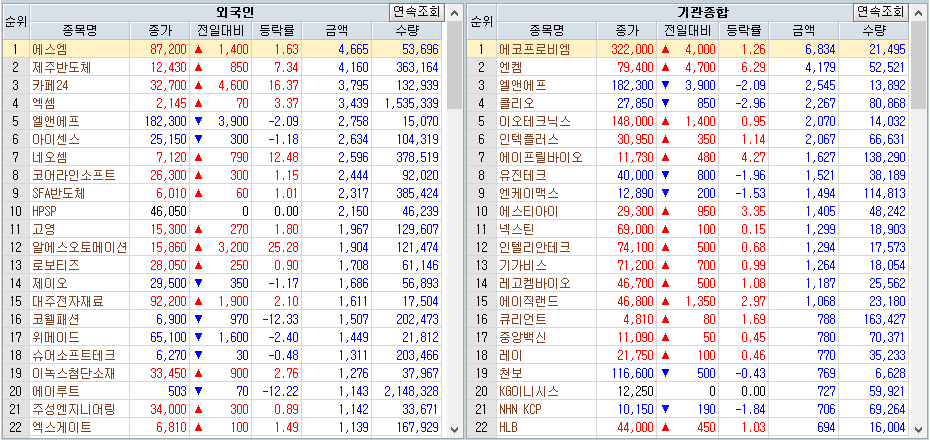The width and height of the screenshot is (930, 440).
Task: Select stock 에이직랜드
Action: [528, 301]
